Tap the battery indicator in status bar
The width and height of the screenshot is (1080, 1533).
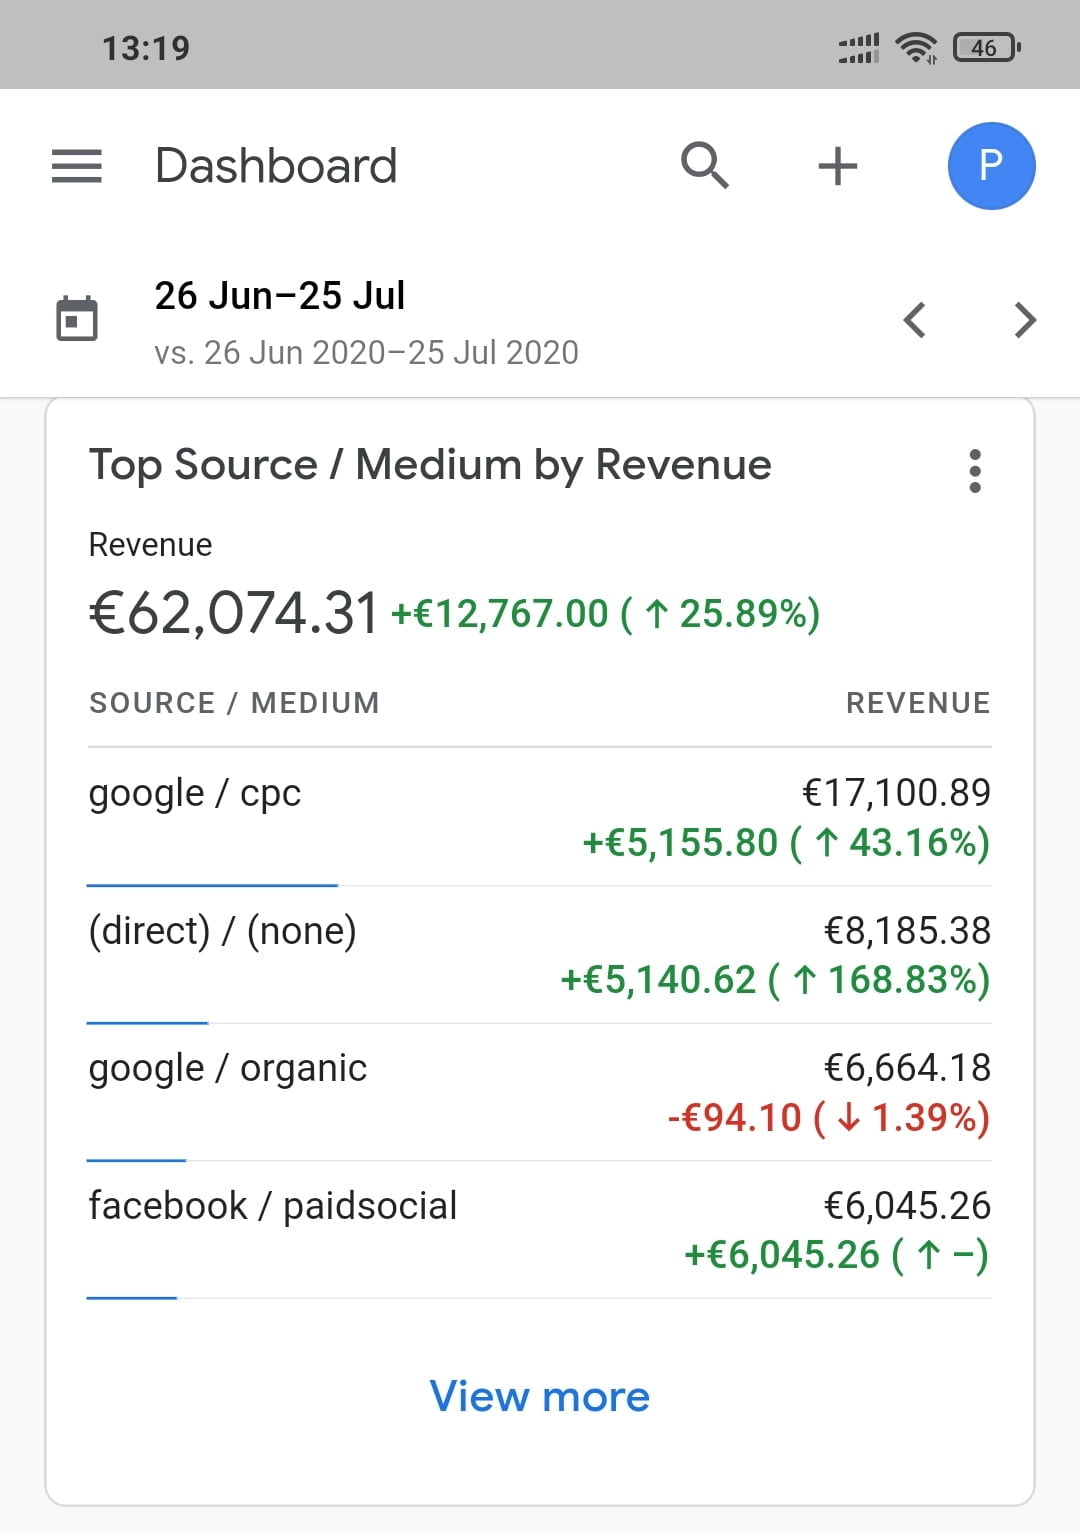point(986,47)
